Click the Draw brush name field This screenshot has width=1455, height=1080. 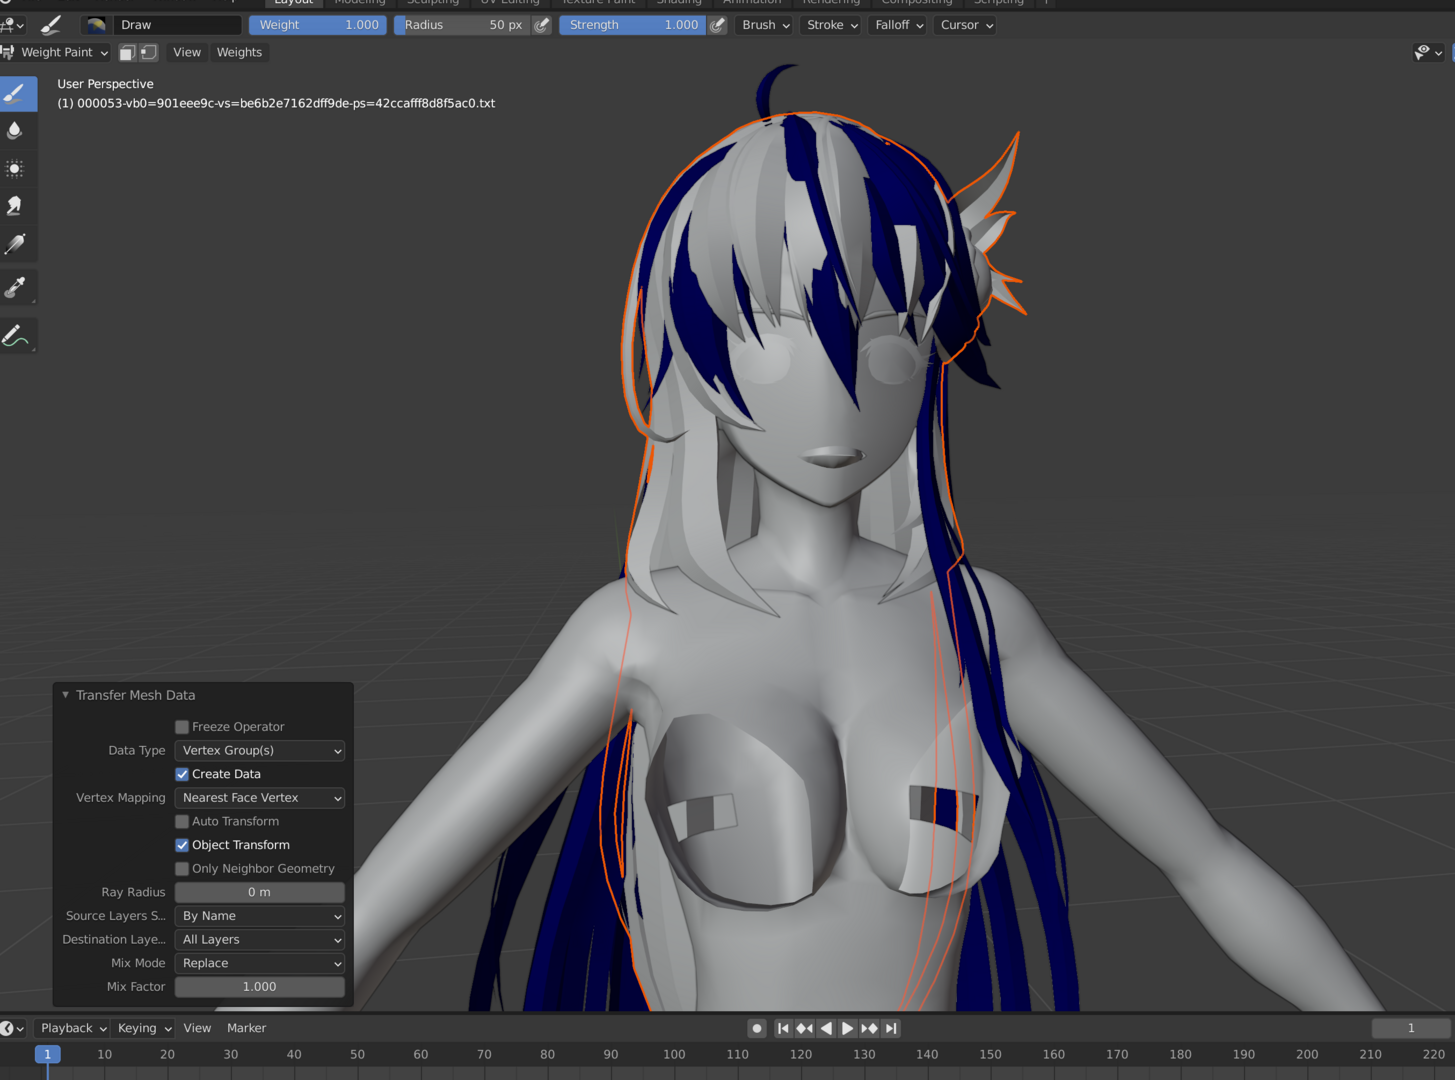[176, 25]
